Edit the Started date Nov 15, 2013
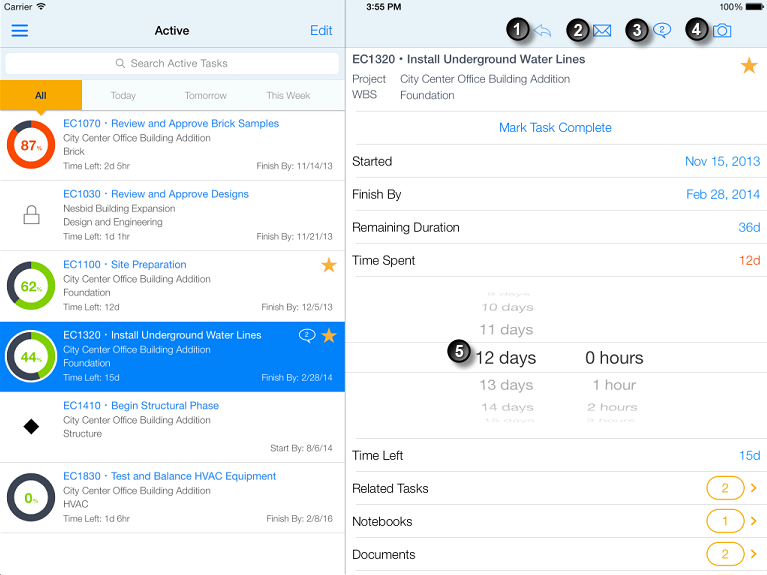The width and height of the screenshot is (767, 575). (722, 161)
